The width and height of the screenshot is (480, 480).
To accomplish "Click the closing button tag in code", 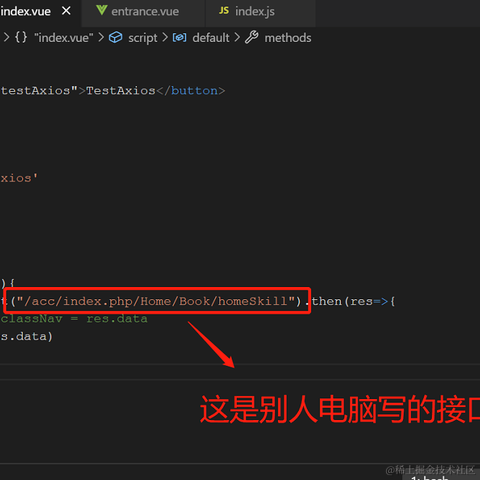I will point(191,91).
